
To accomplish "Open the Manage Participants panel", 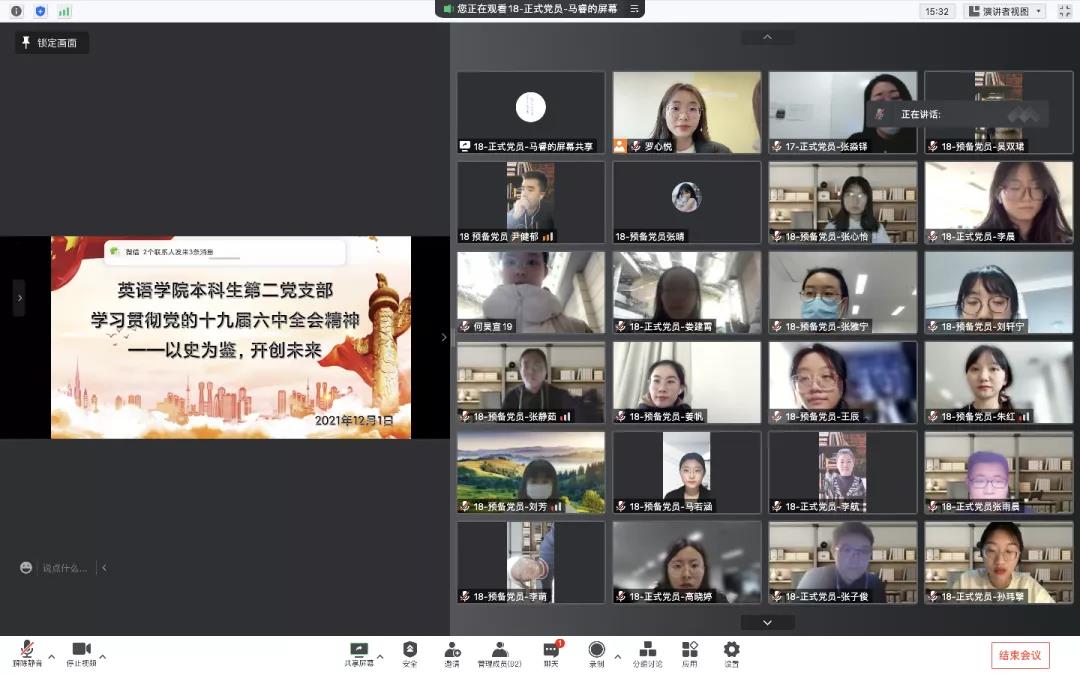I will tap(499, 651).
